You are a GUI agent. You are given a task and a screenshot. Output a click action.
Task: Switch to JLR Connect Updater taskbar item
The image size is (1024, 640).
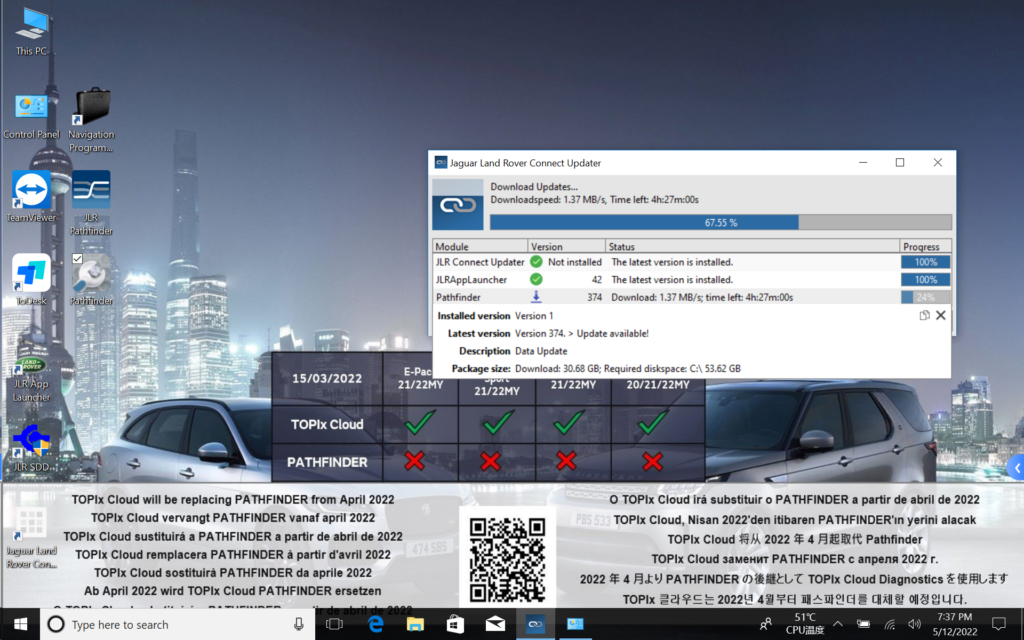(535, 624)
